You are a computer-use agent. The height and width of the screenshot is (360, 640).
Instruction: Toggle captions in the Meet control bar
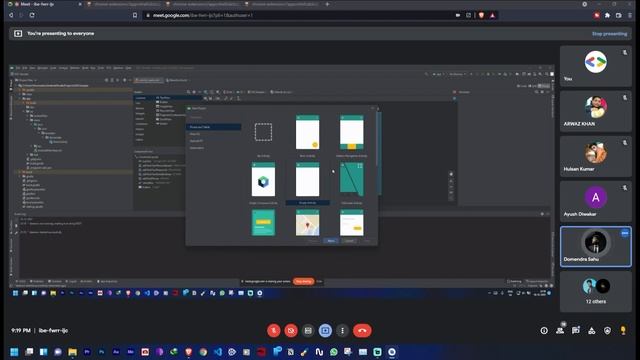[308, 331]
